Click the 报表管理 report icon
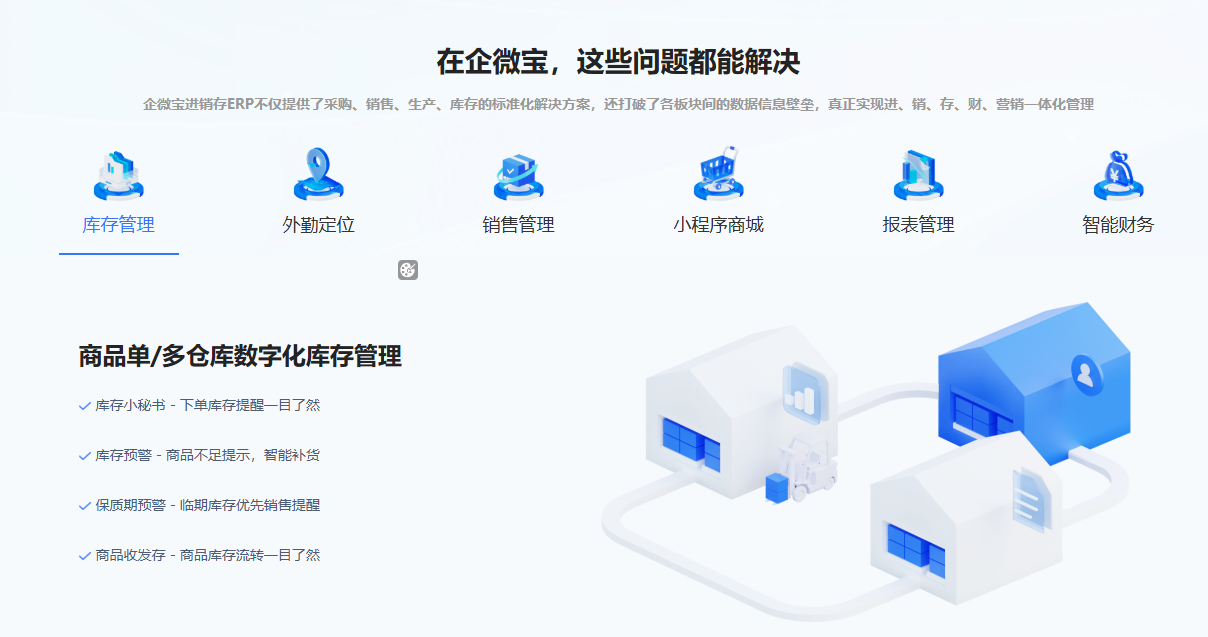 tap(919, 175)
